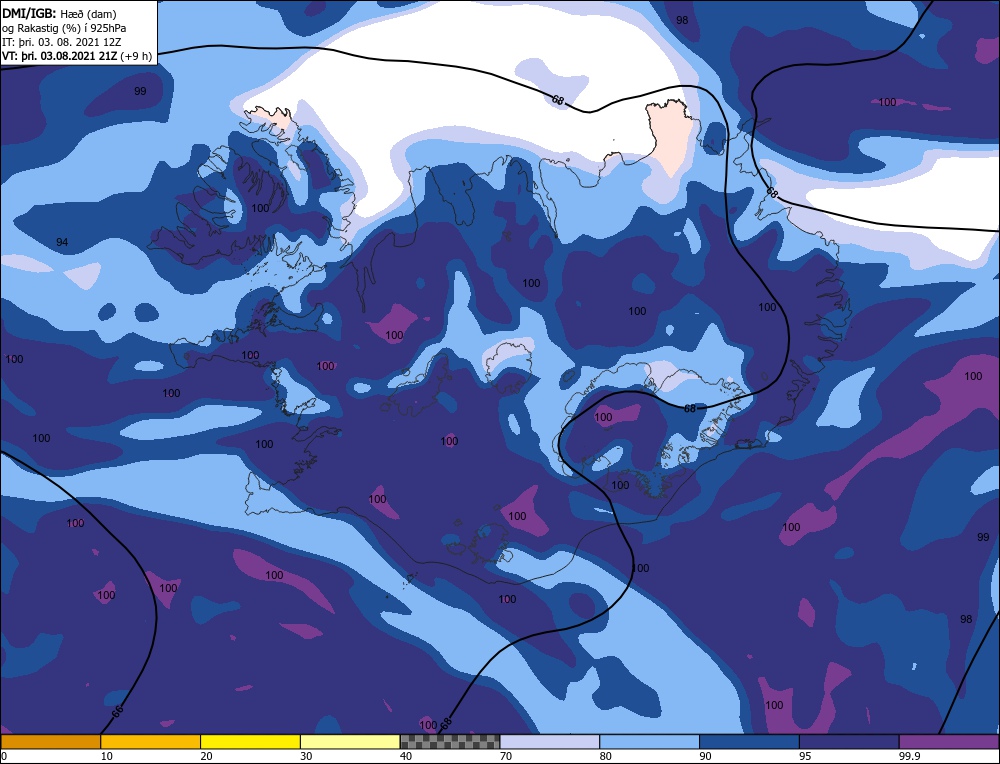Click the bright yellow 20–30 legend swatch
Screen dimensions: 1000x764
[x=250, y=742]
